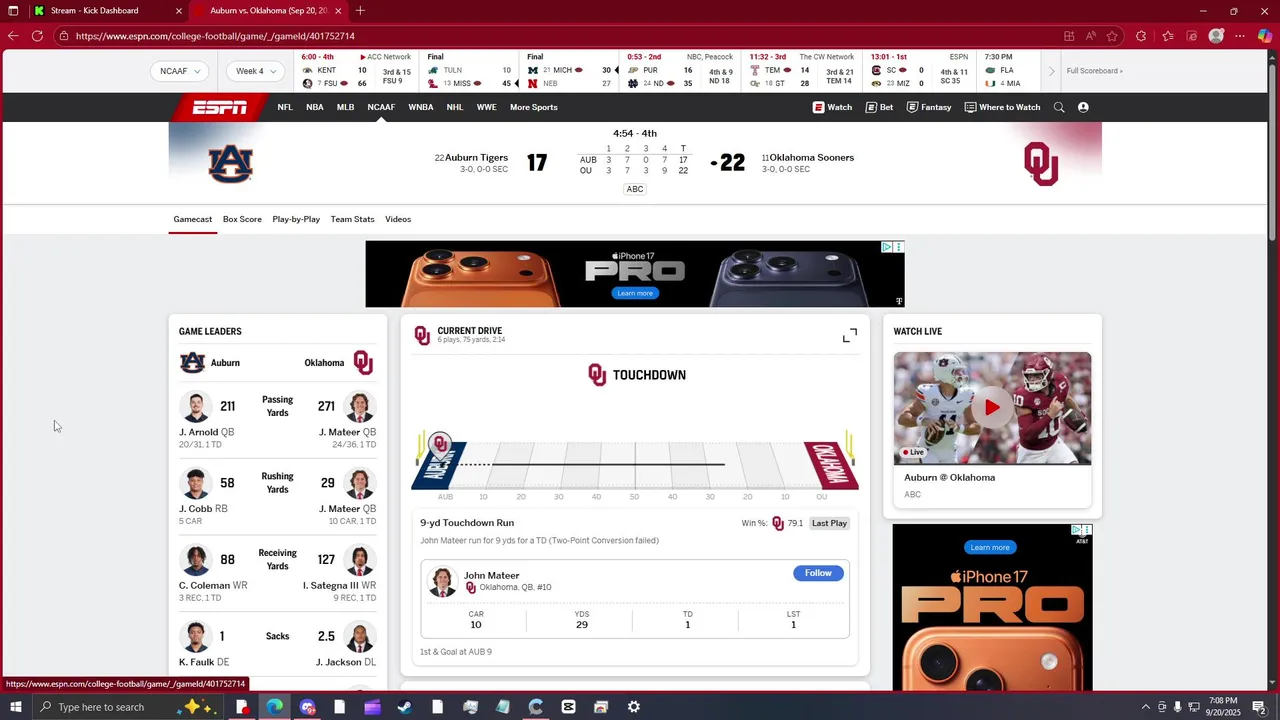Image resolution: width=1280 pixels, height=720 pixels.
Task: Go back in browser history
Action: tap(12, 36)
